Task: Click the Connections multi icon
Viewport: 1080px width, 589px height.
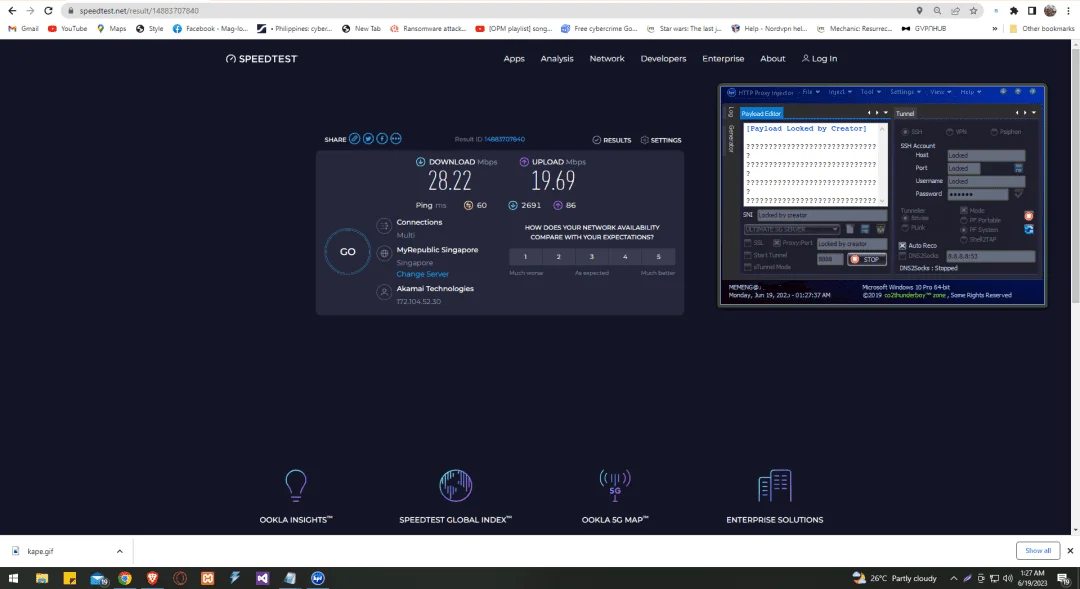Action: coord(384,226)
